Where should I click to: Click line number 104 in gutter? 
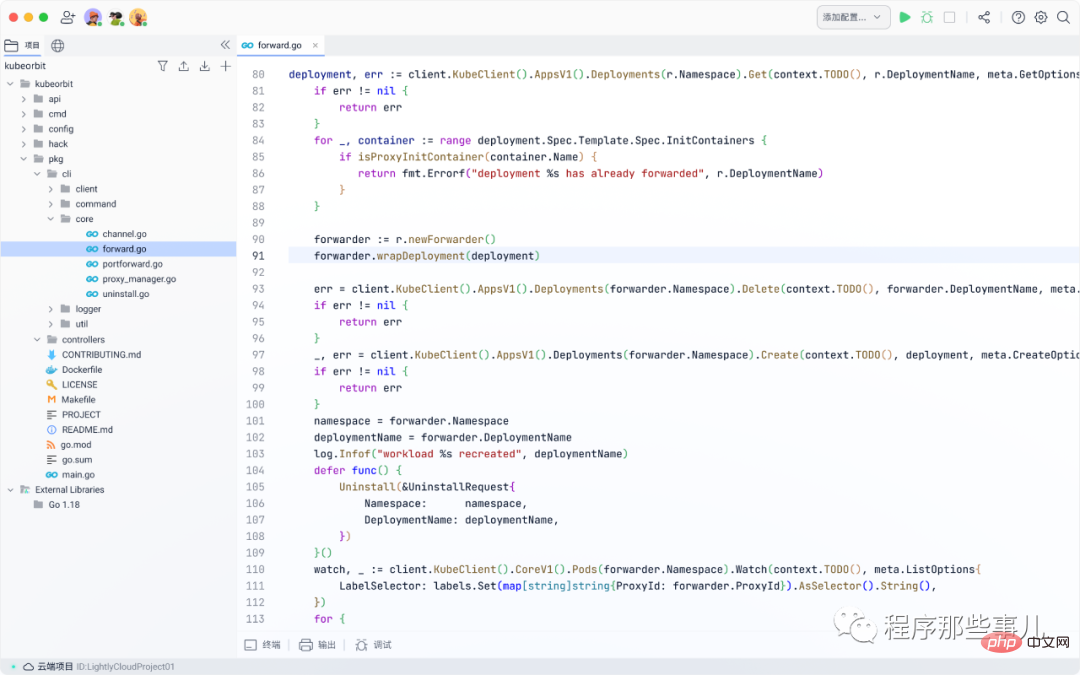point(255,470)
